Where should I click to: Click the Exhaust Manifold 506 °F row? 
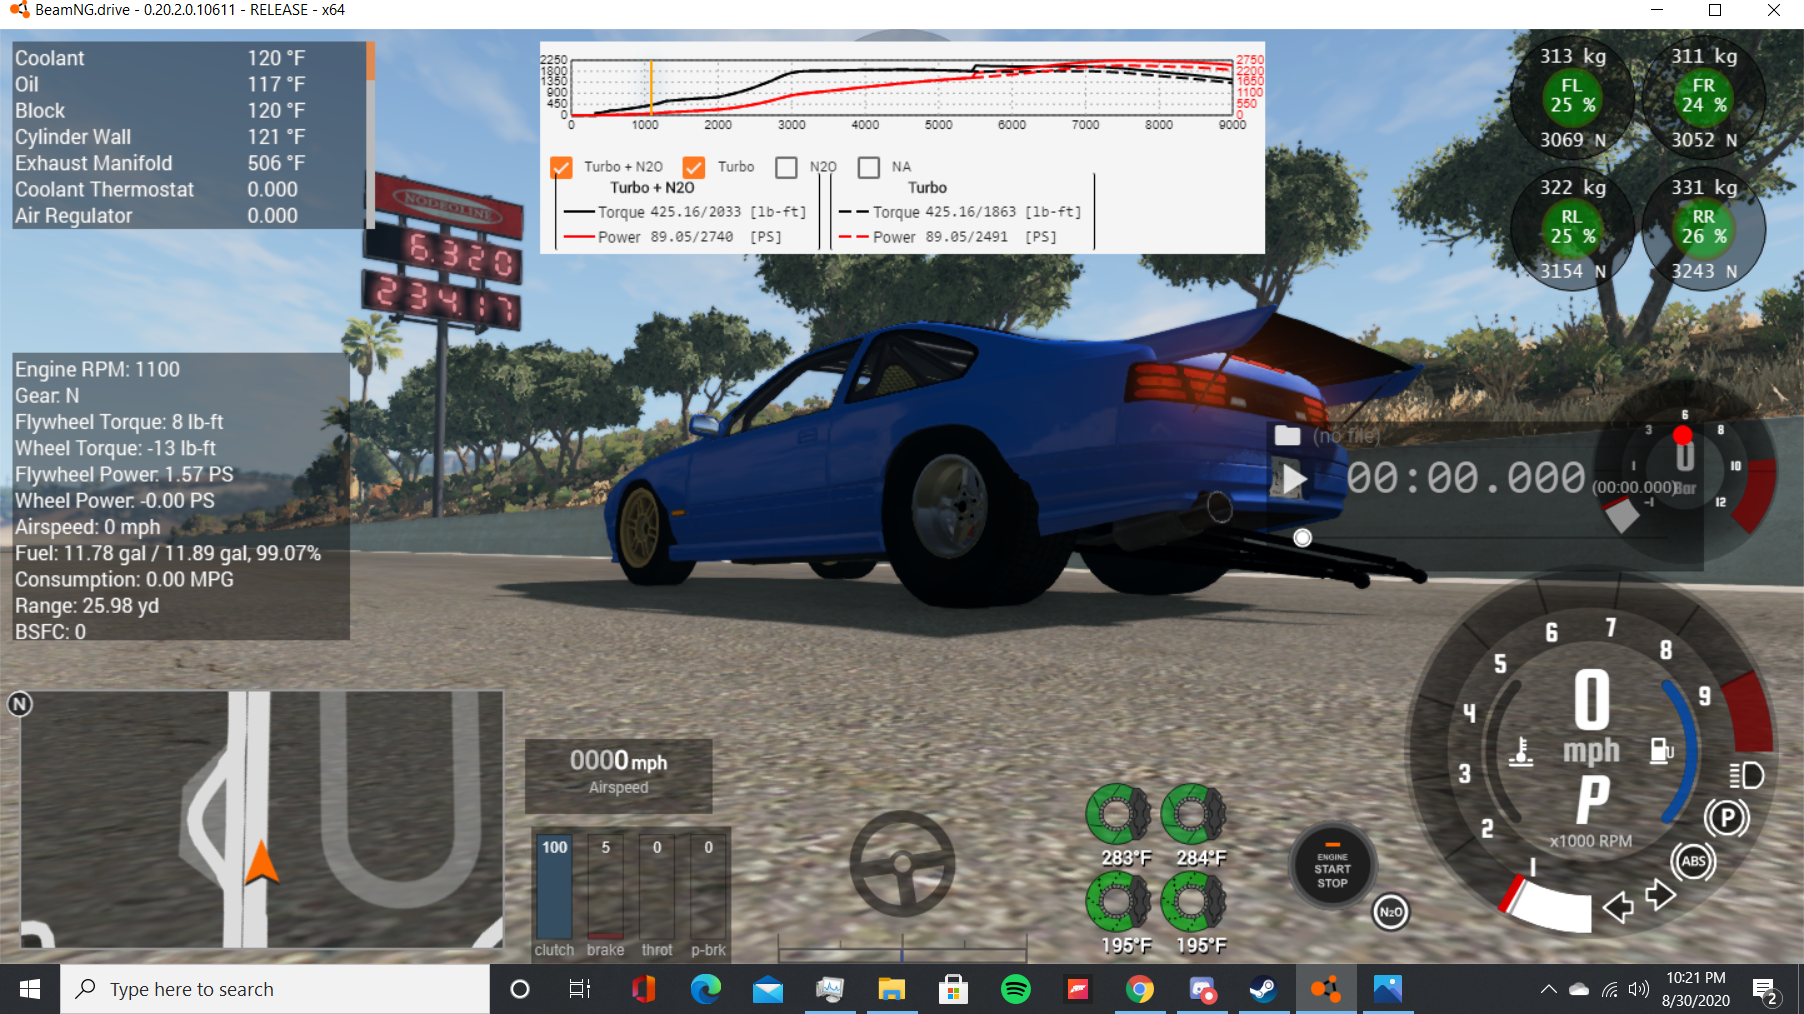[189, 163]
